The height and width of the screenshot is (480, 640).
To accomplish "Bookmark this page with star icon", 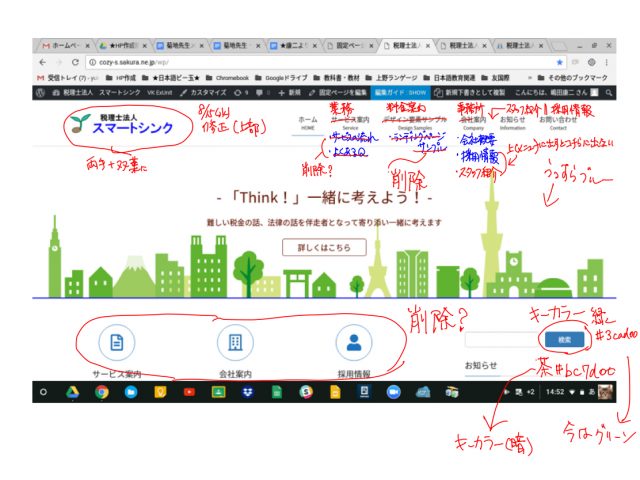I will [x=560, y=62].
